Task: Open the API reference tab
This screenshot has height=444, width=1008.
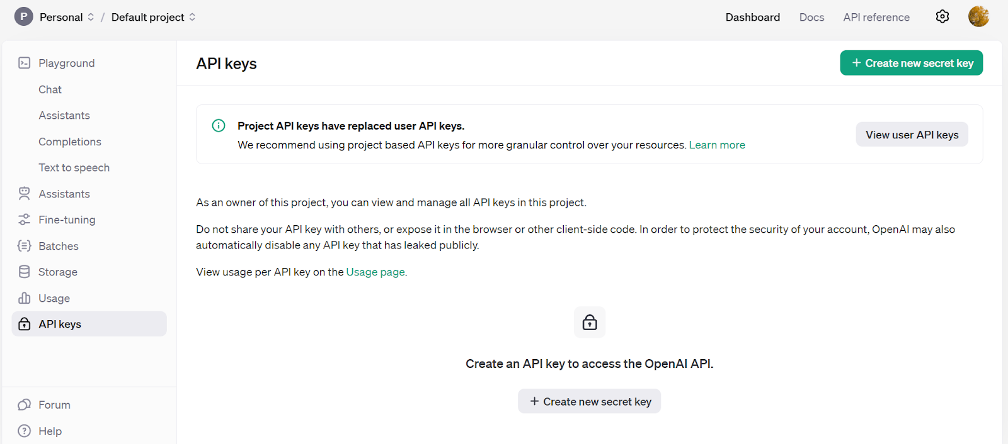Action: click(876, 17)
